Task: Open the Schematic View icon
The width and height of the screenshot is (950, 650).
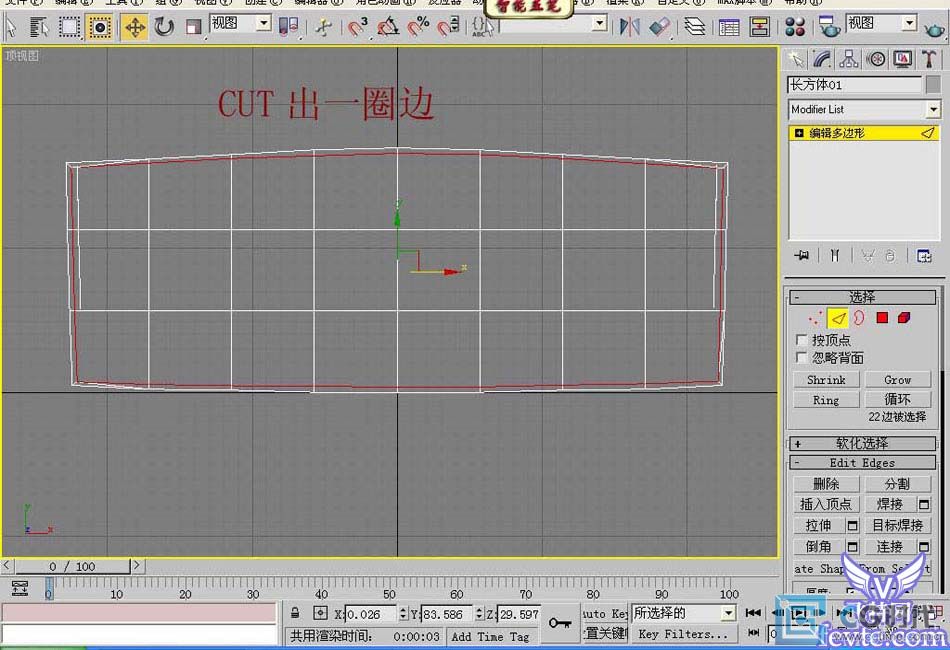Action: [759, 27]
